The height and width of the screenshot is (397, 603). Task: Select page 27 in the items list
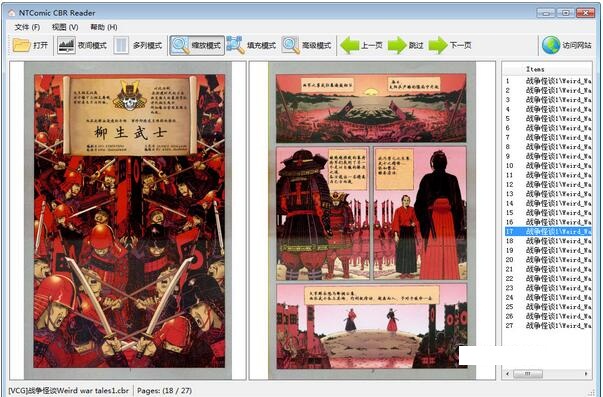pos(548,325)
